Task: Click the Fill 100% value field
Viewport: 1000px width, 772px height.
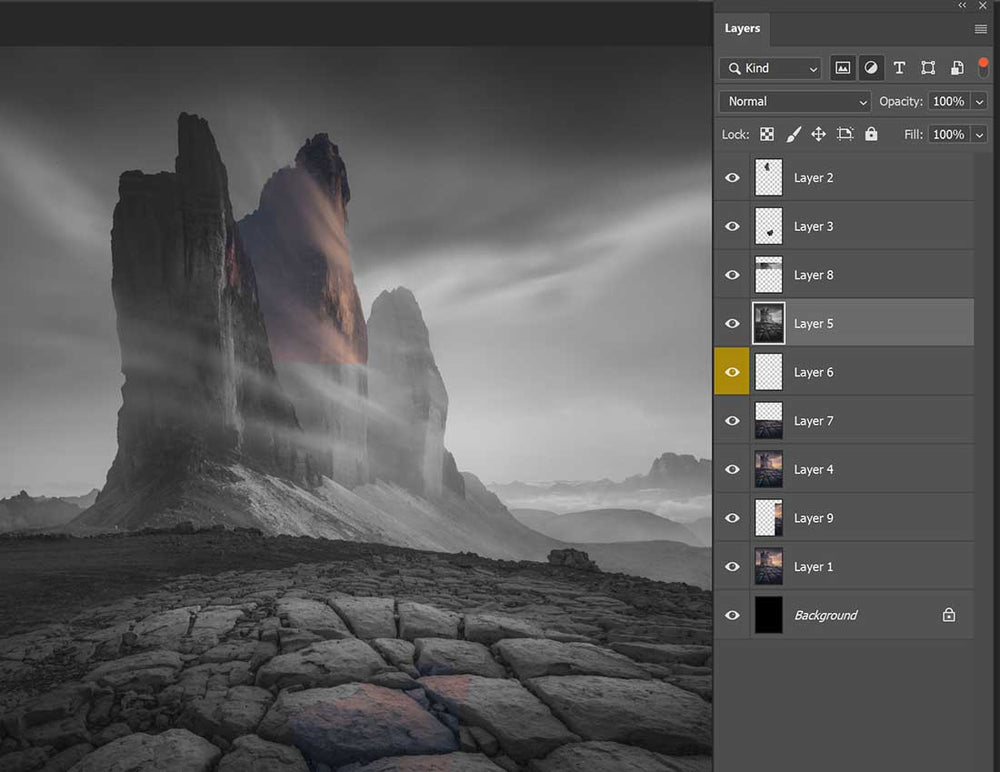Action: [x=949, y=135]
